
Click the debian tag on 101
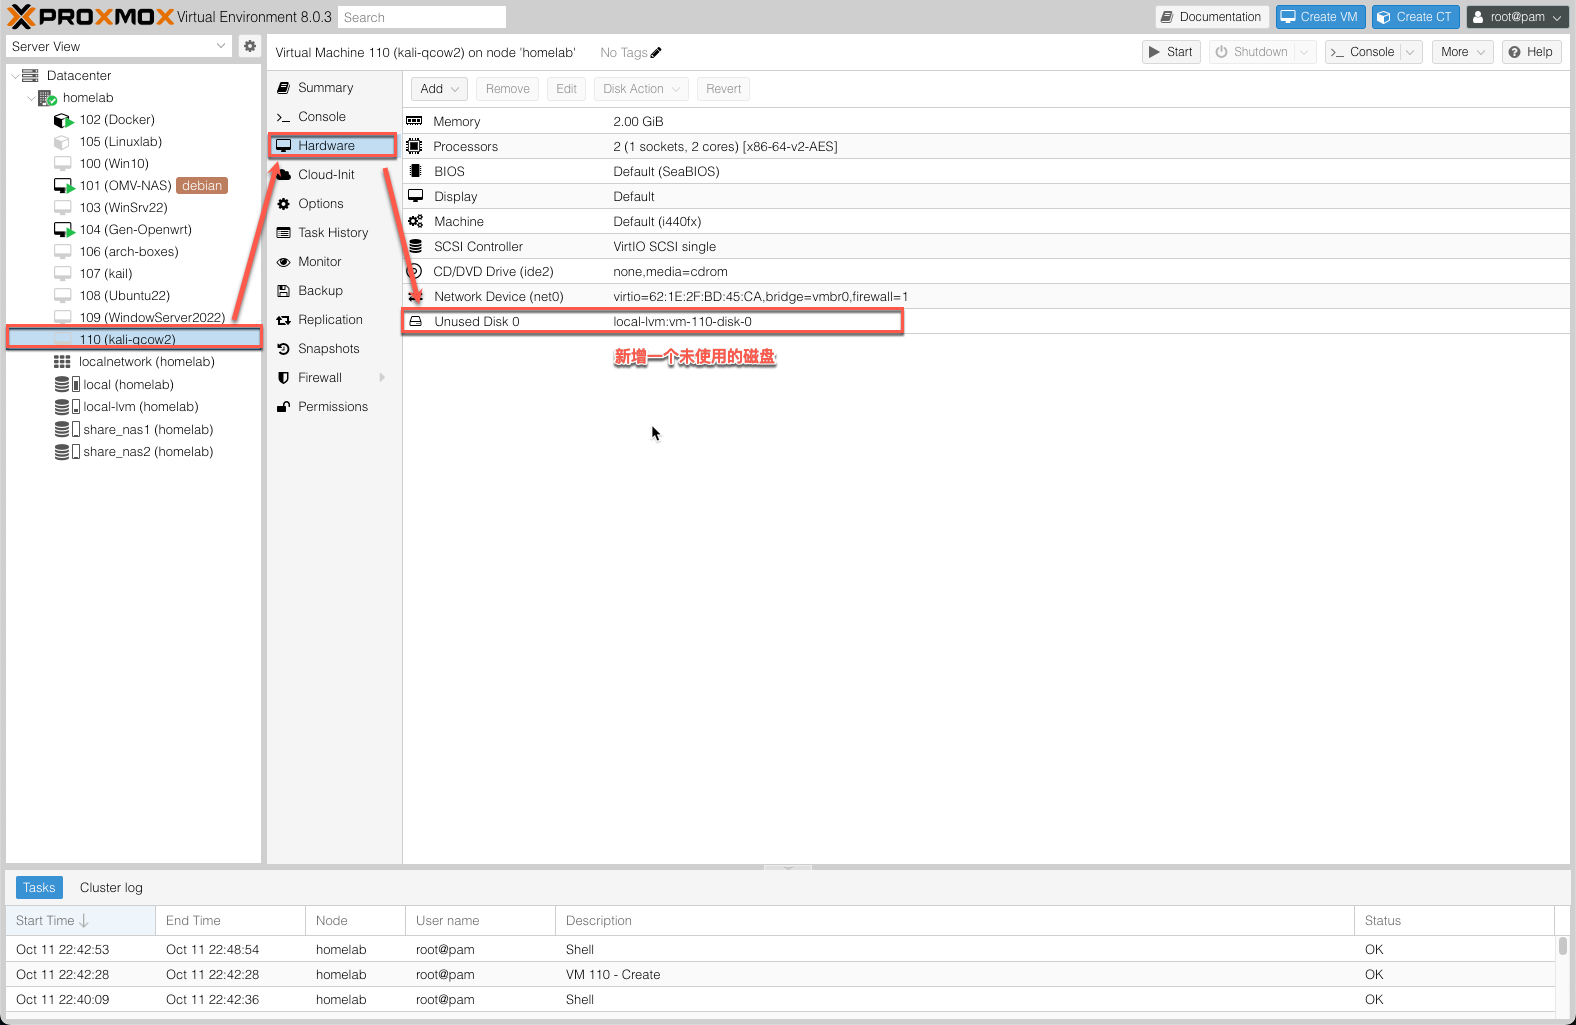click(x=202, y=186)
